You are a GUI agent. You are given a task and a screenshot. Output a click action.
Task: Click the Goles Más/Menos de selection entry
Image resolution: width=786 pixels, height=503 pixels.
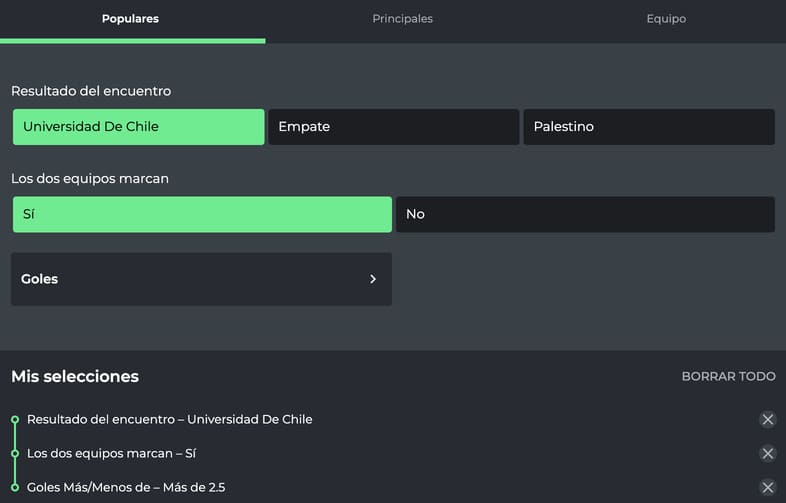point(126,487)
